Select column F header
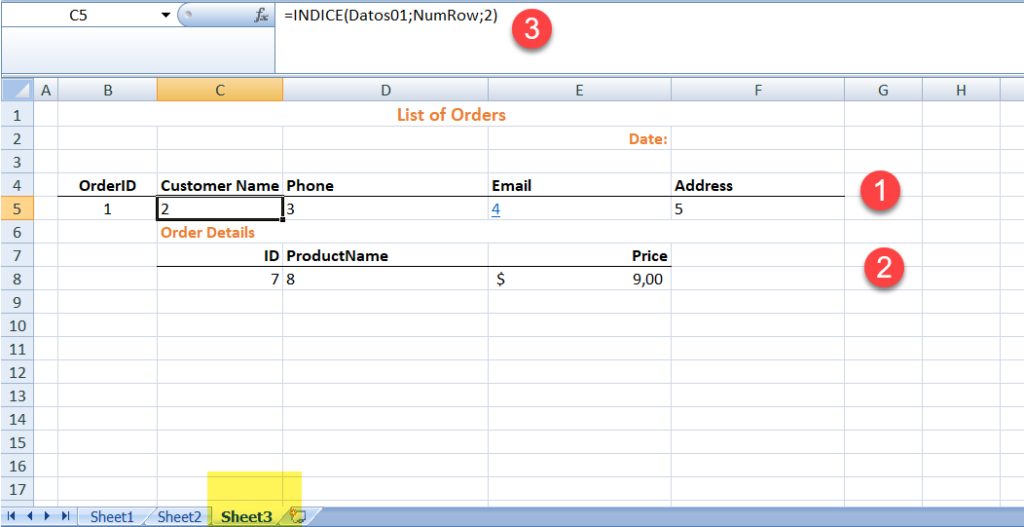Image resolution: width=1024 pixels, height=527 pixels. [x=758, y=91]
